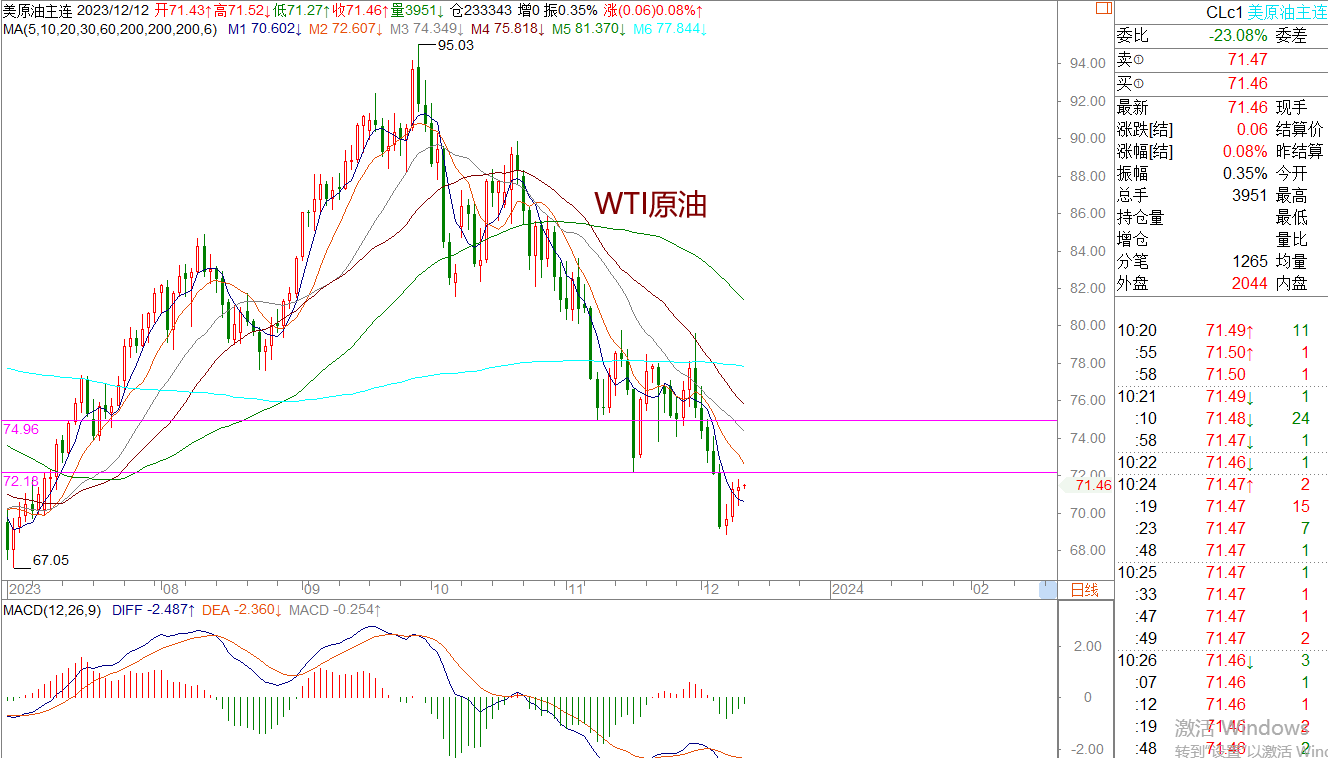1328x758 pixels.
Task: Click the 95.03 high price marker
Action: tap(456, 46)
